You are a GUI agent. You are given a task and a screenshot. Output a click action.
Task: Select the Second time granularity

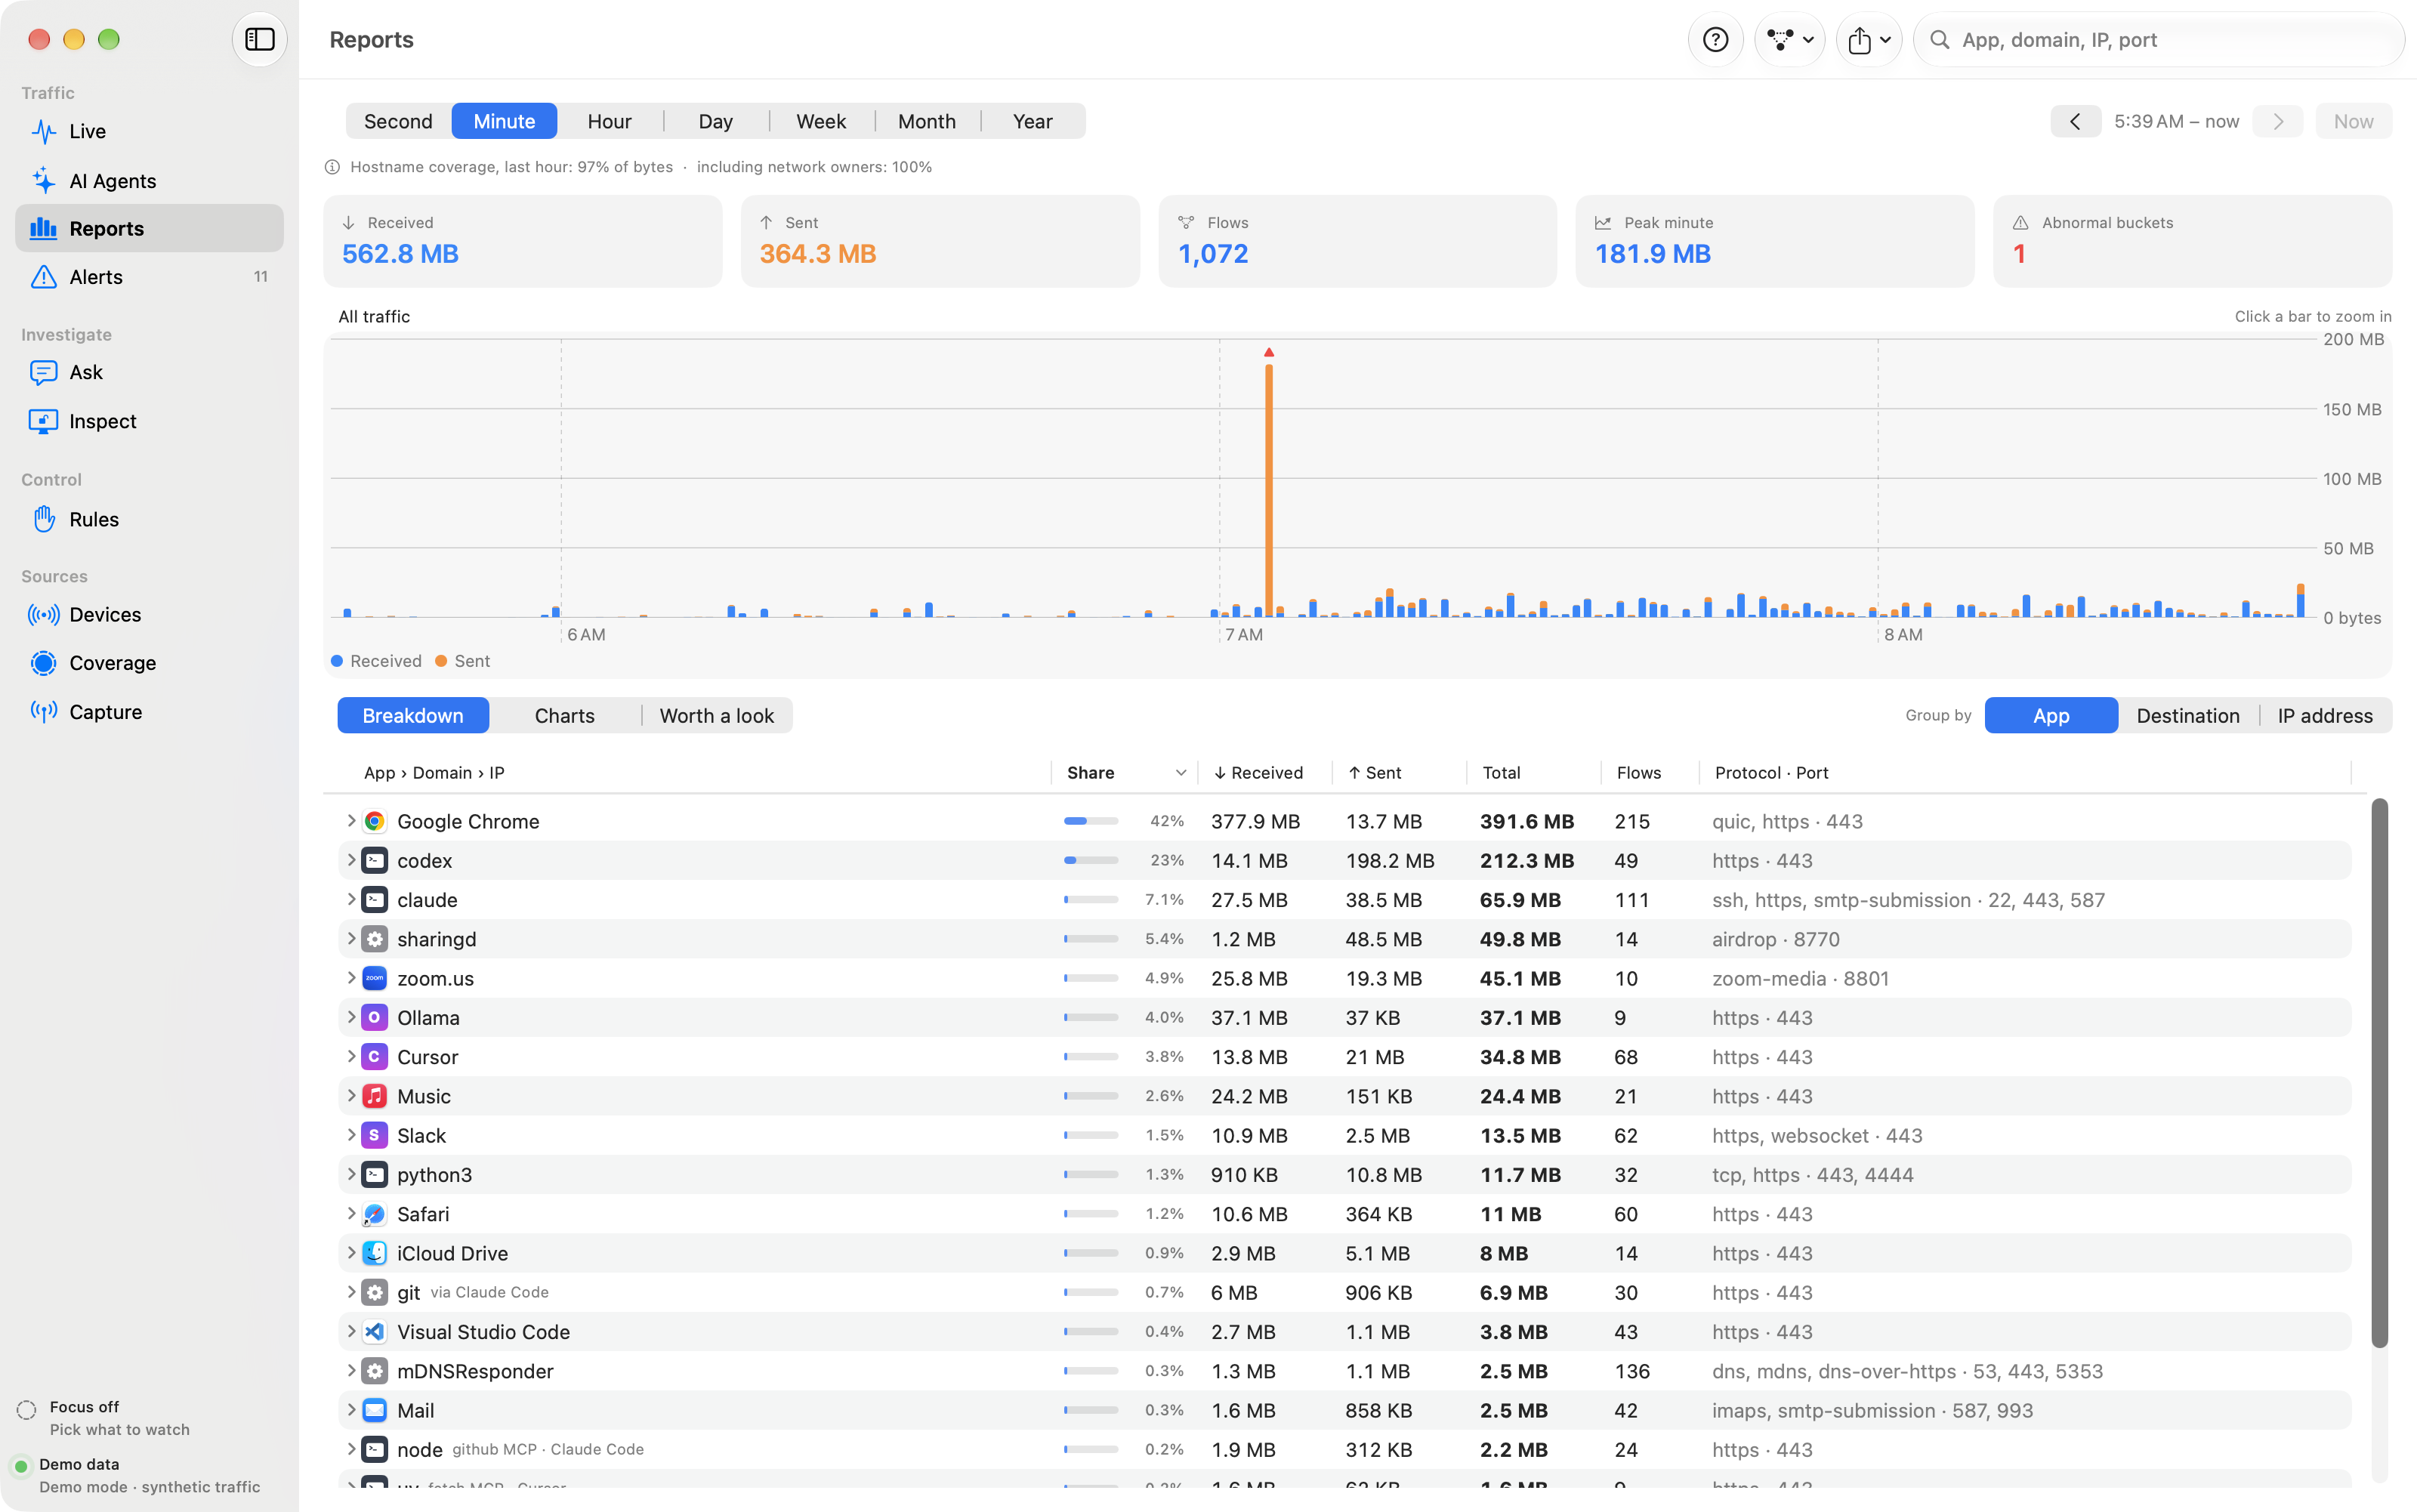(x=398, y=121)
